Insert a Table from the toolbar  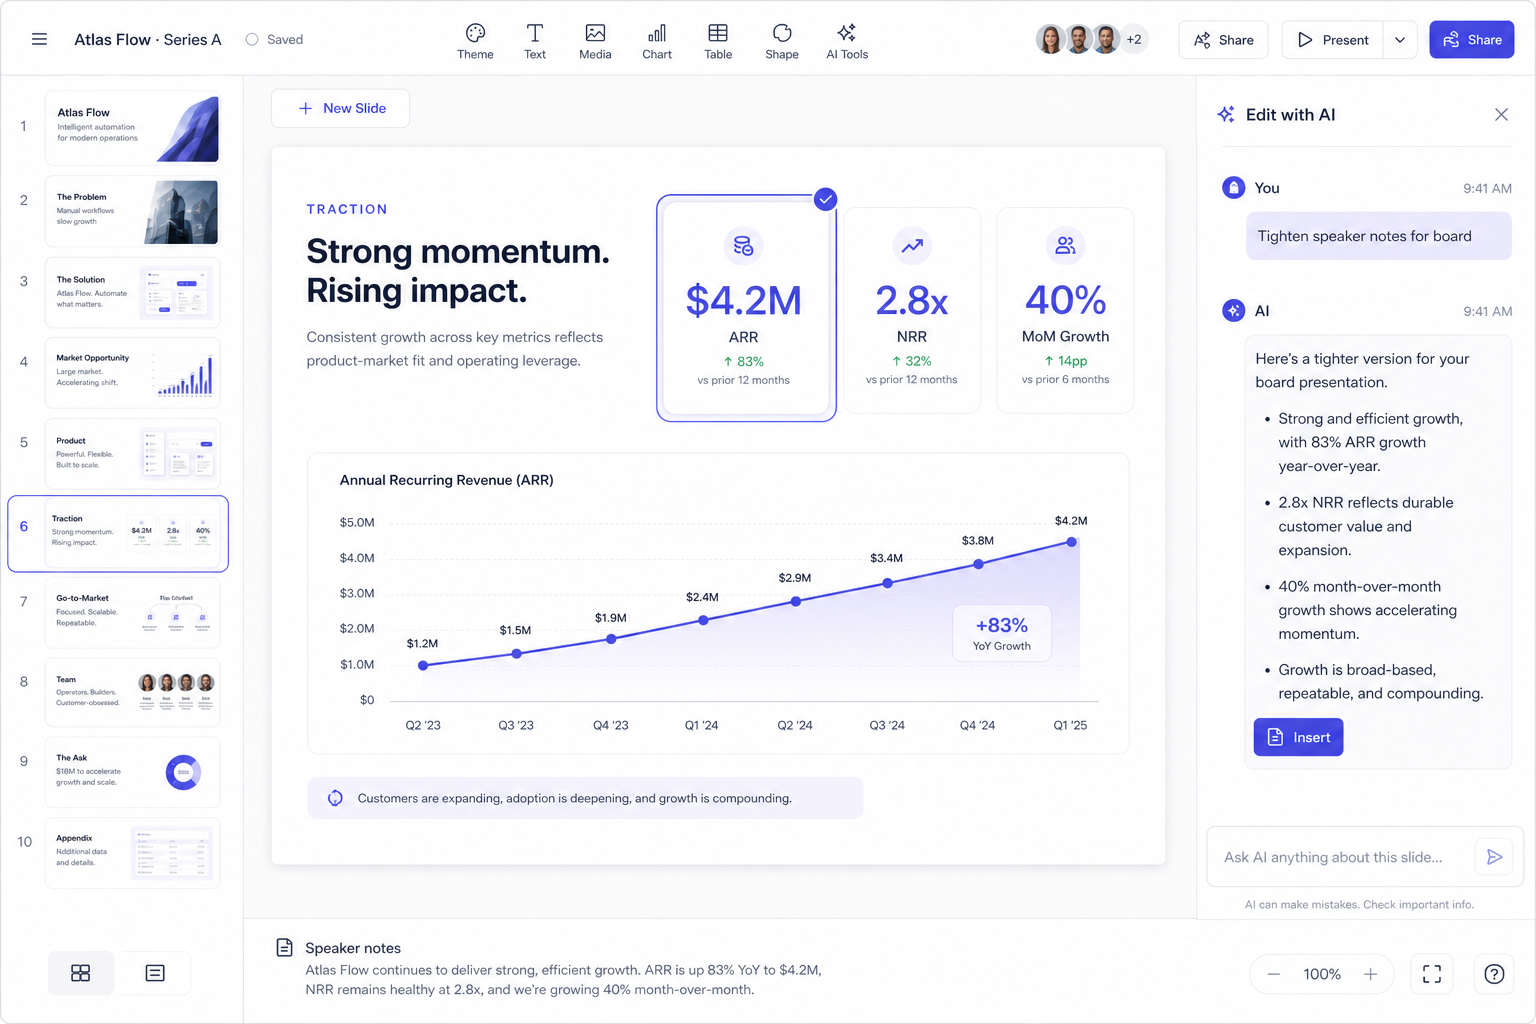point(718,41)
